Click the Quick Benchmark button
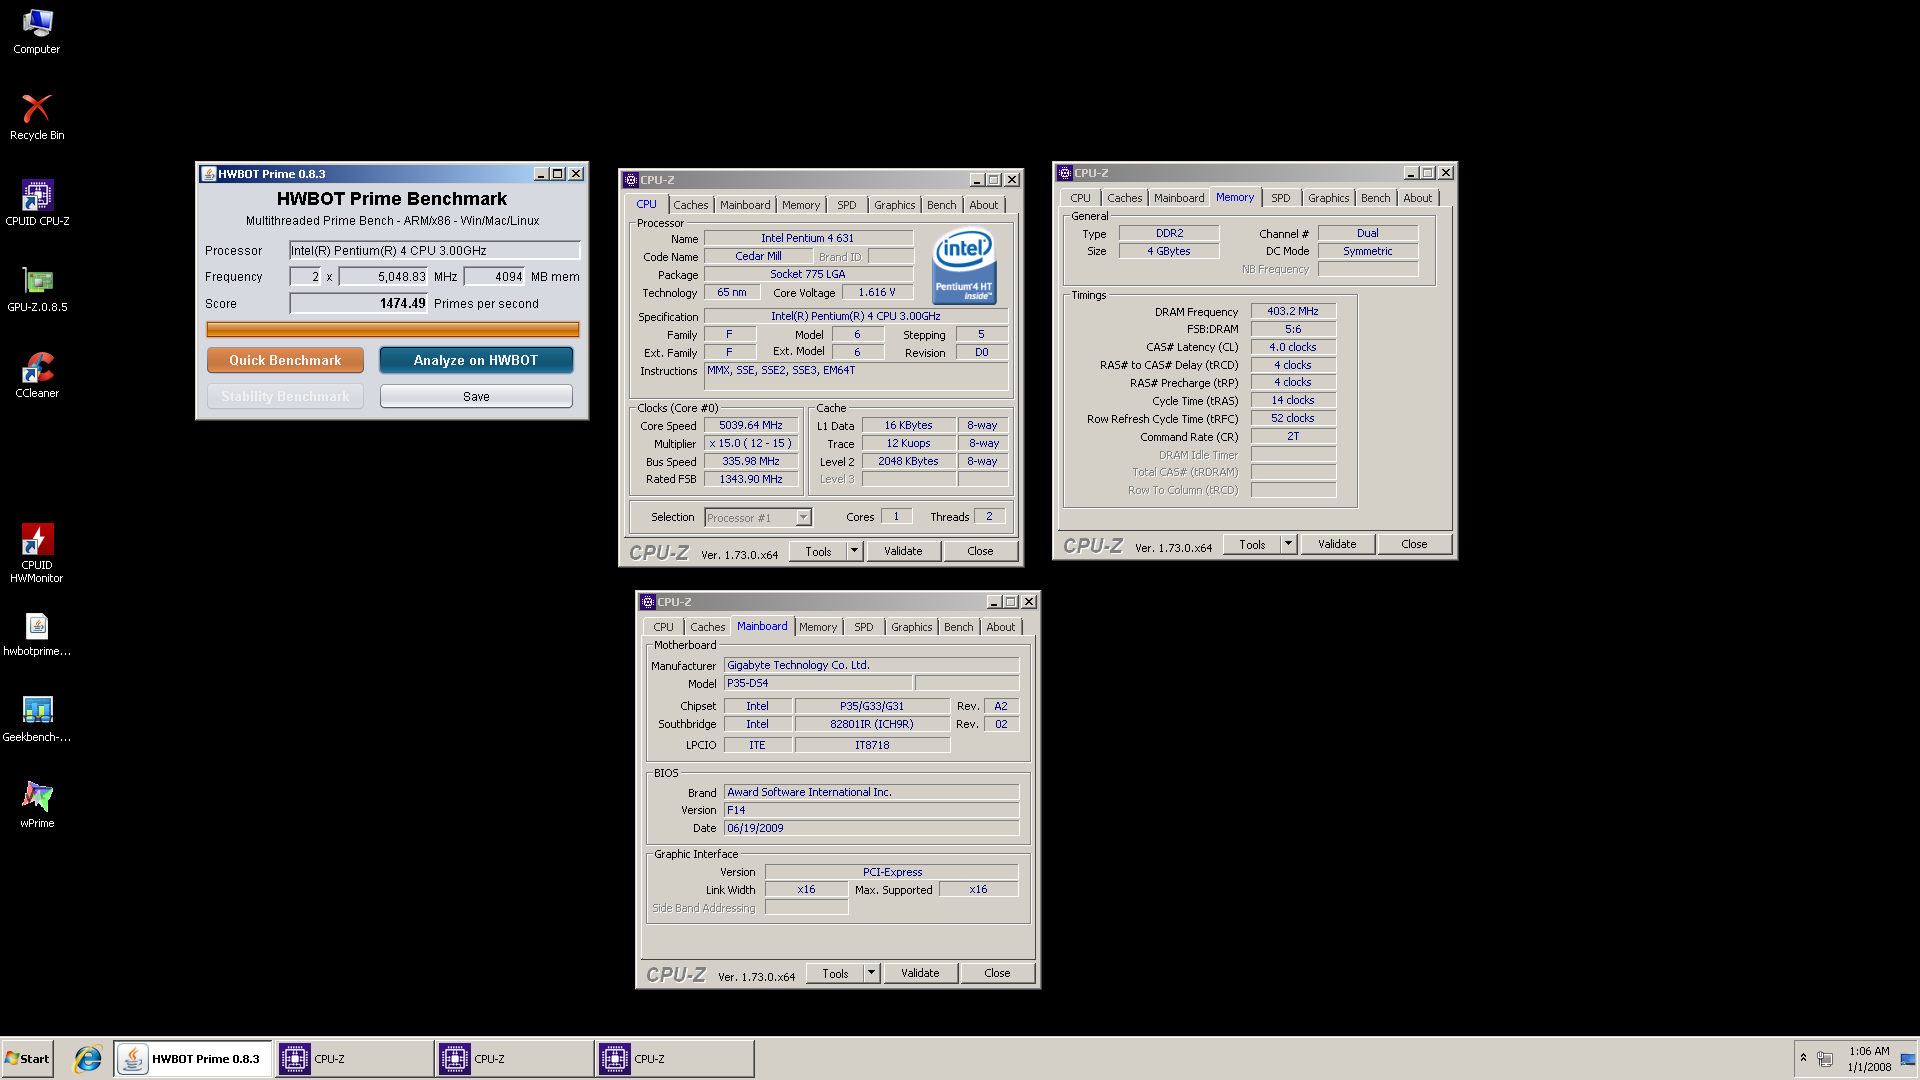The height and width of the screenshot is (1080, 1920). [285, 360]
